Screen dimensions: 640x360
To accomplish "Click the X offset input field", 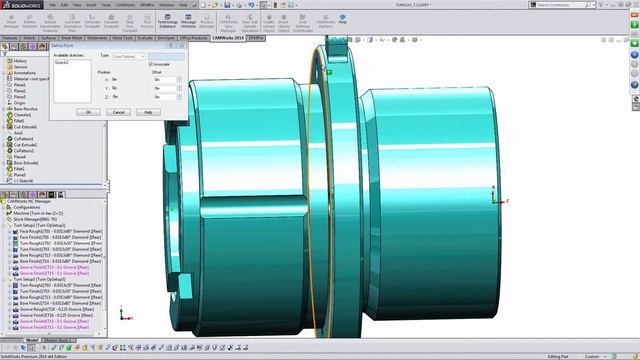I will click(x=164, y=80).
